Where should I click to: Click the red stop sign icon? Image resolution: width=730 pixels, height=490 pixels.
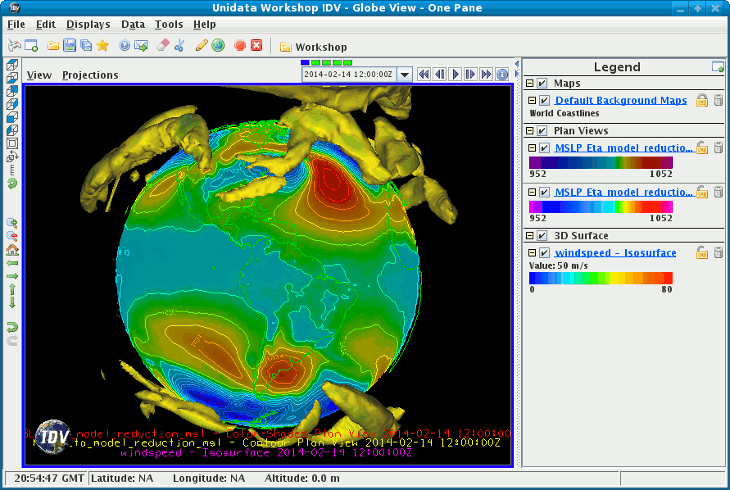240,46
